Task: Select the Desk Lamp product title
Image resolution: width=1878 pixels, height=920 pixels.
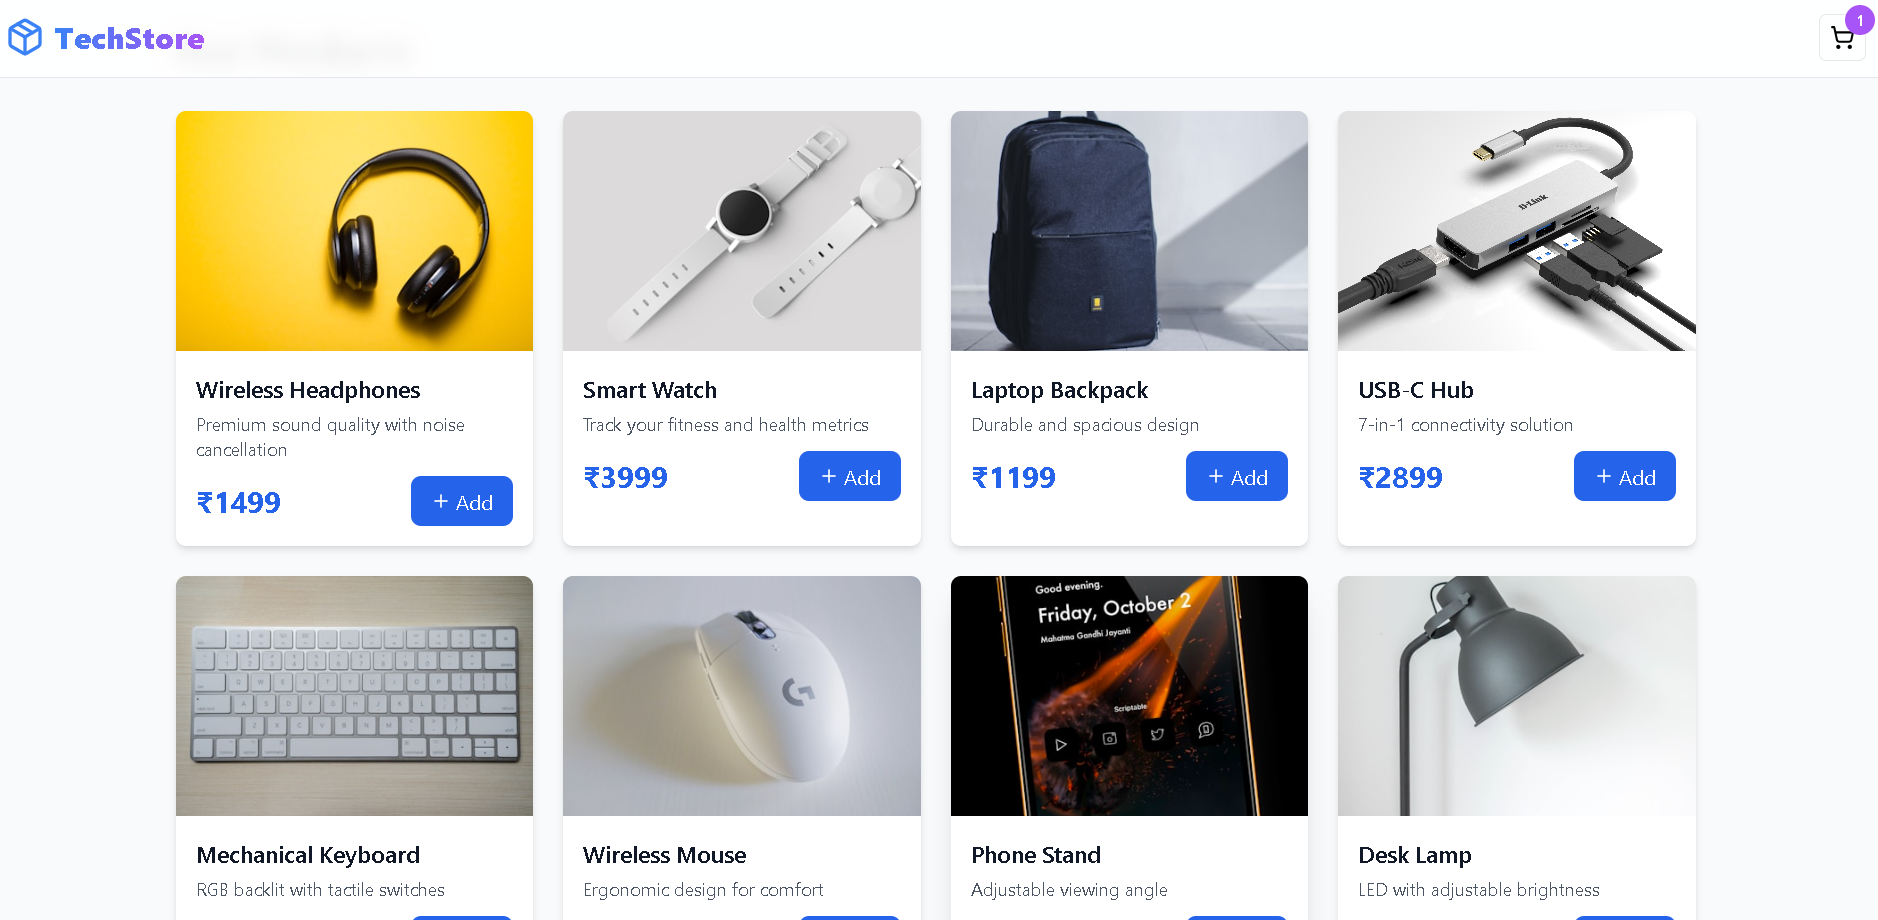Action: click(x=1415, y=855)
